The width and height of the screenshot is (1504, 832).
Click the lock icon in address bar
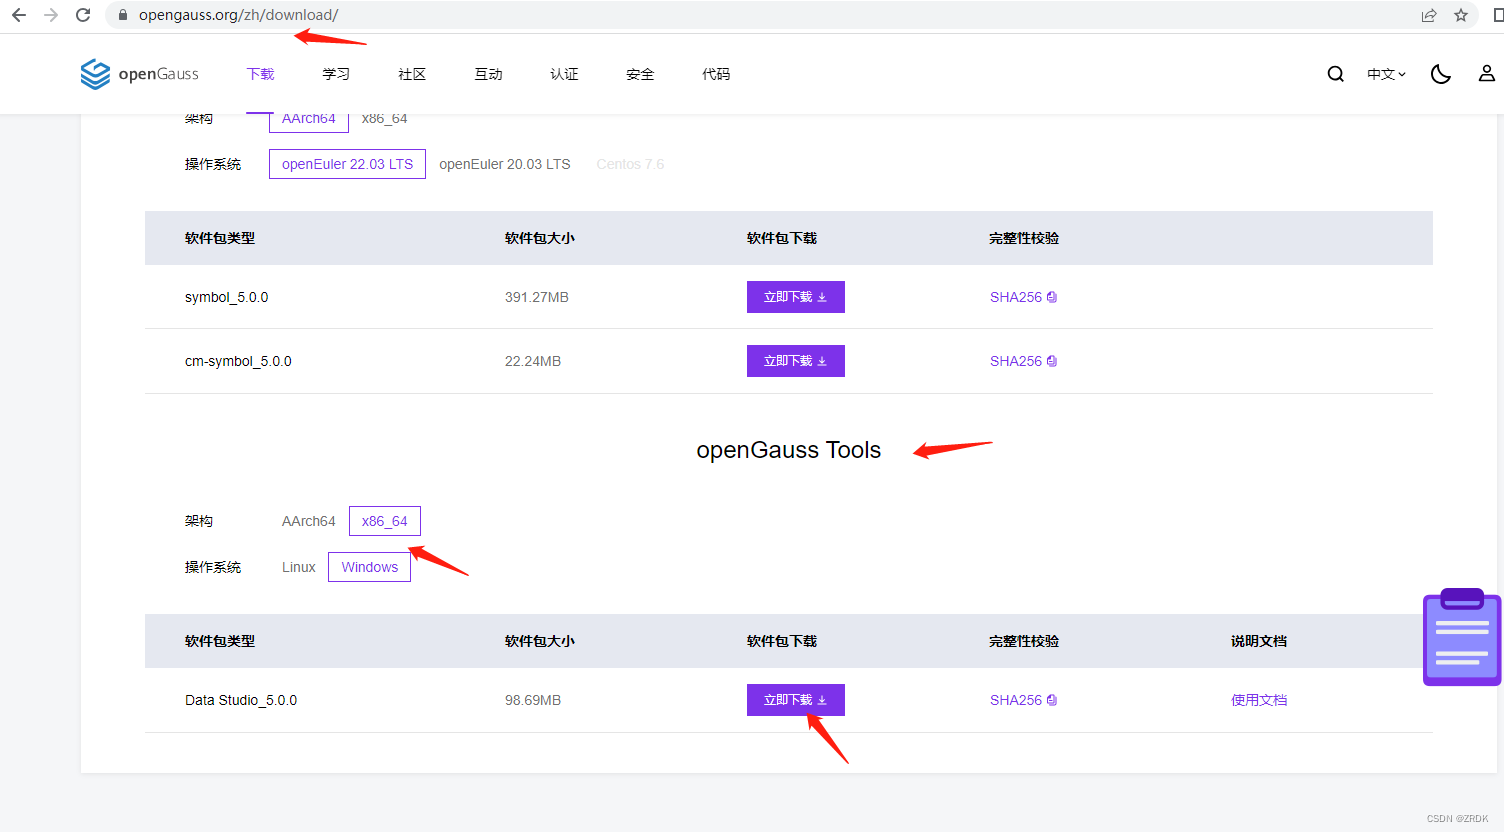[x=123, y=15]
